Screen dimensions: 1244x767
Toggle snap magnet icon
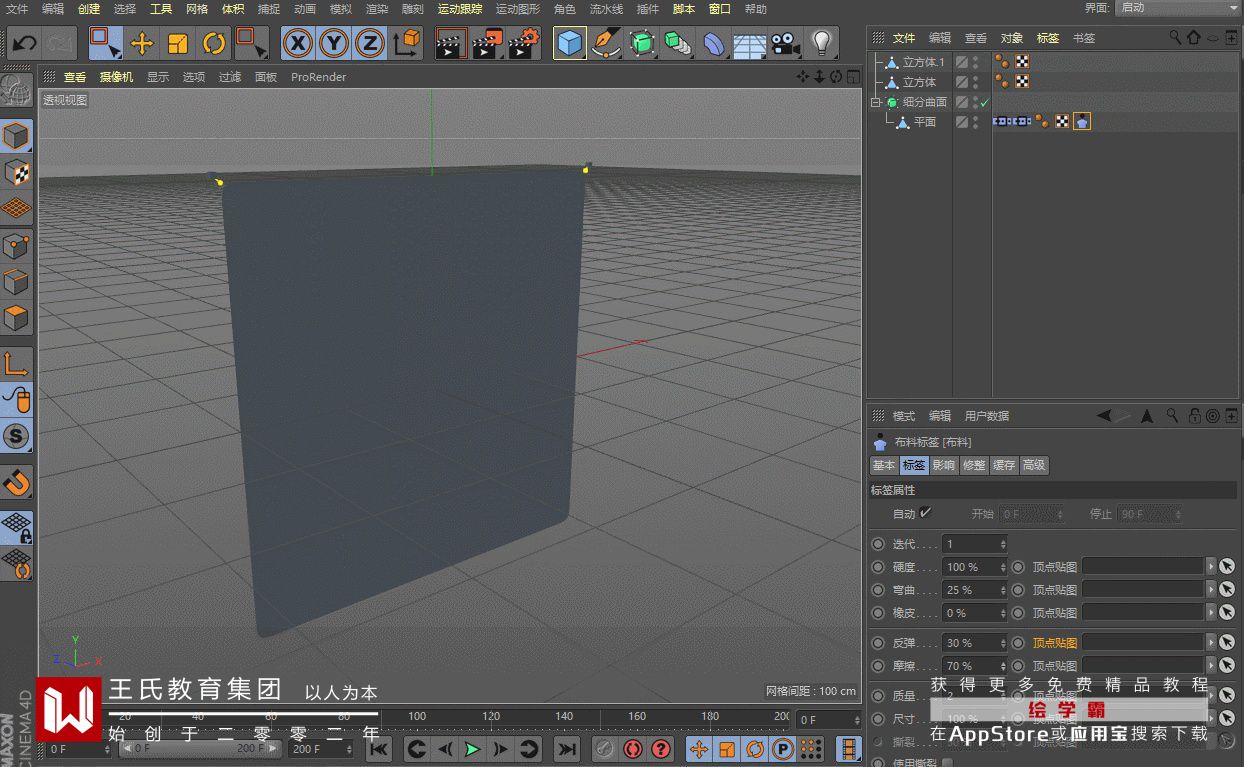tap(17, 482)
